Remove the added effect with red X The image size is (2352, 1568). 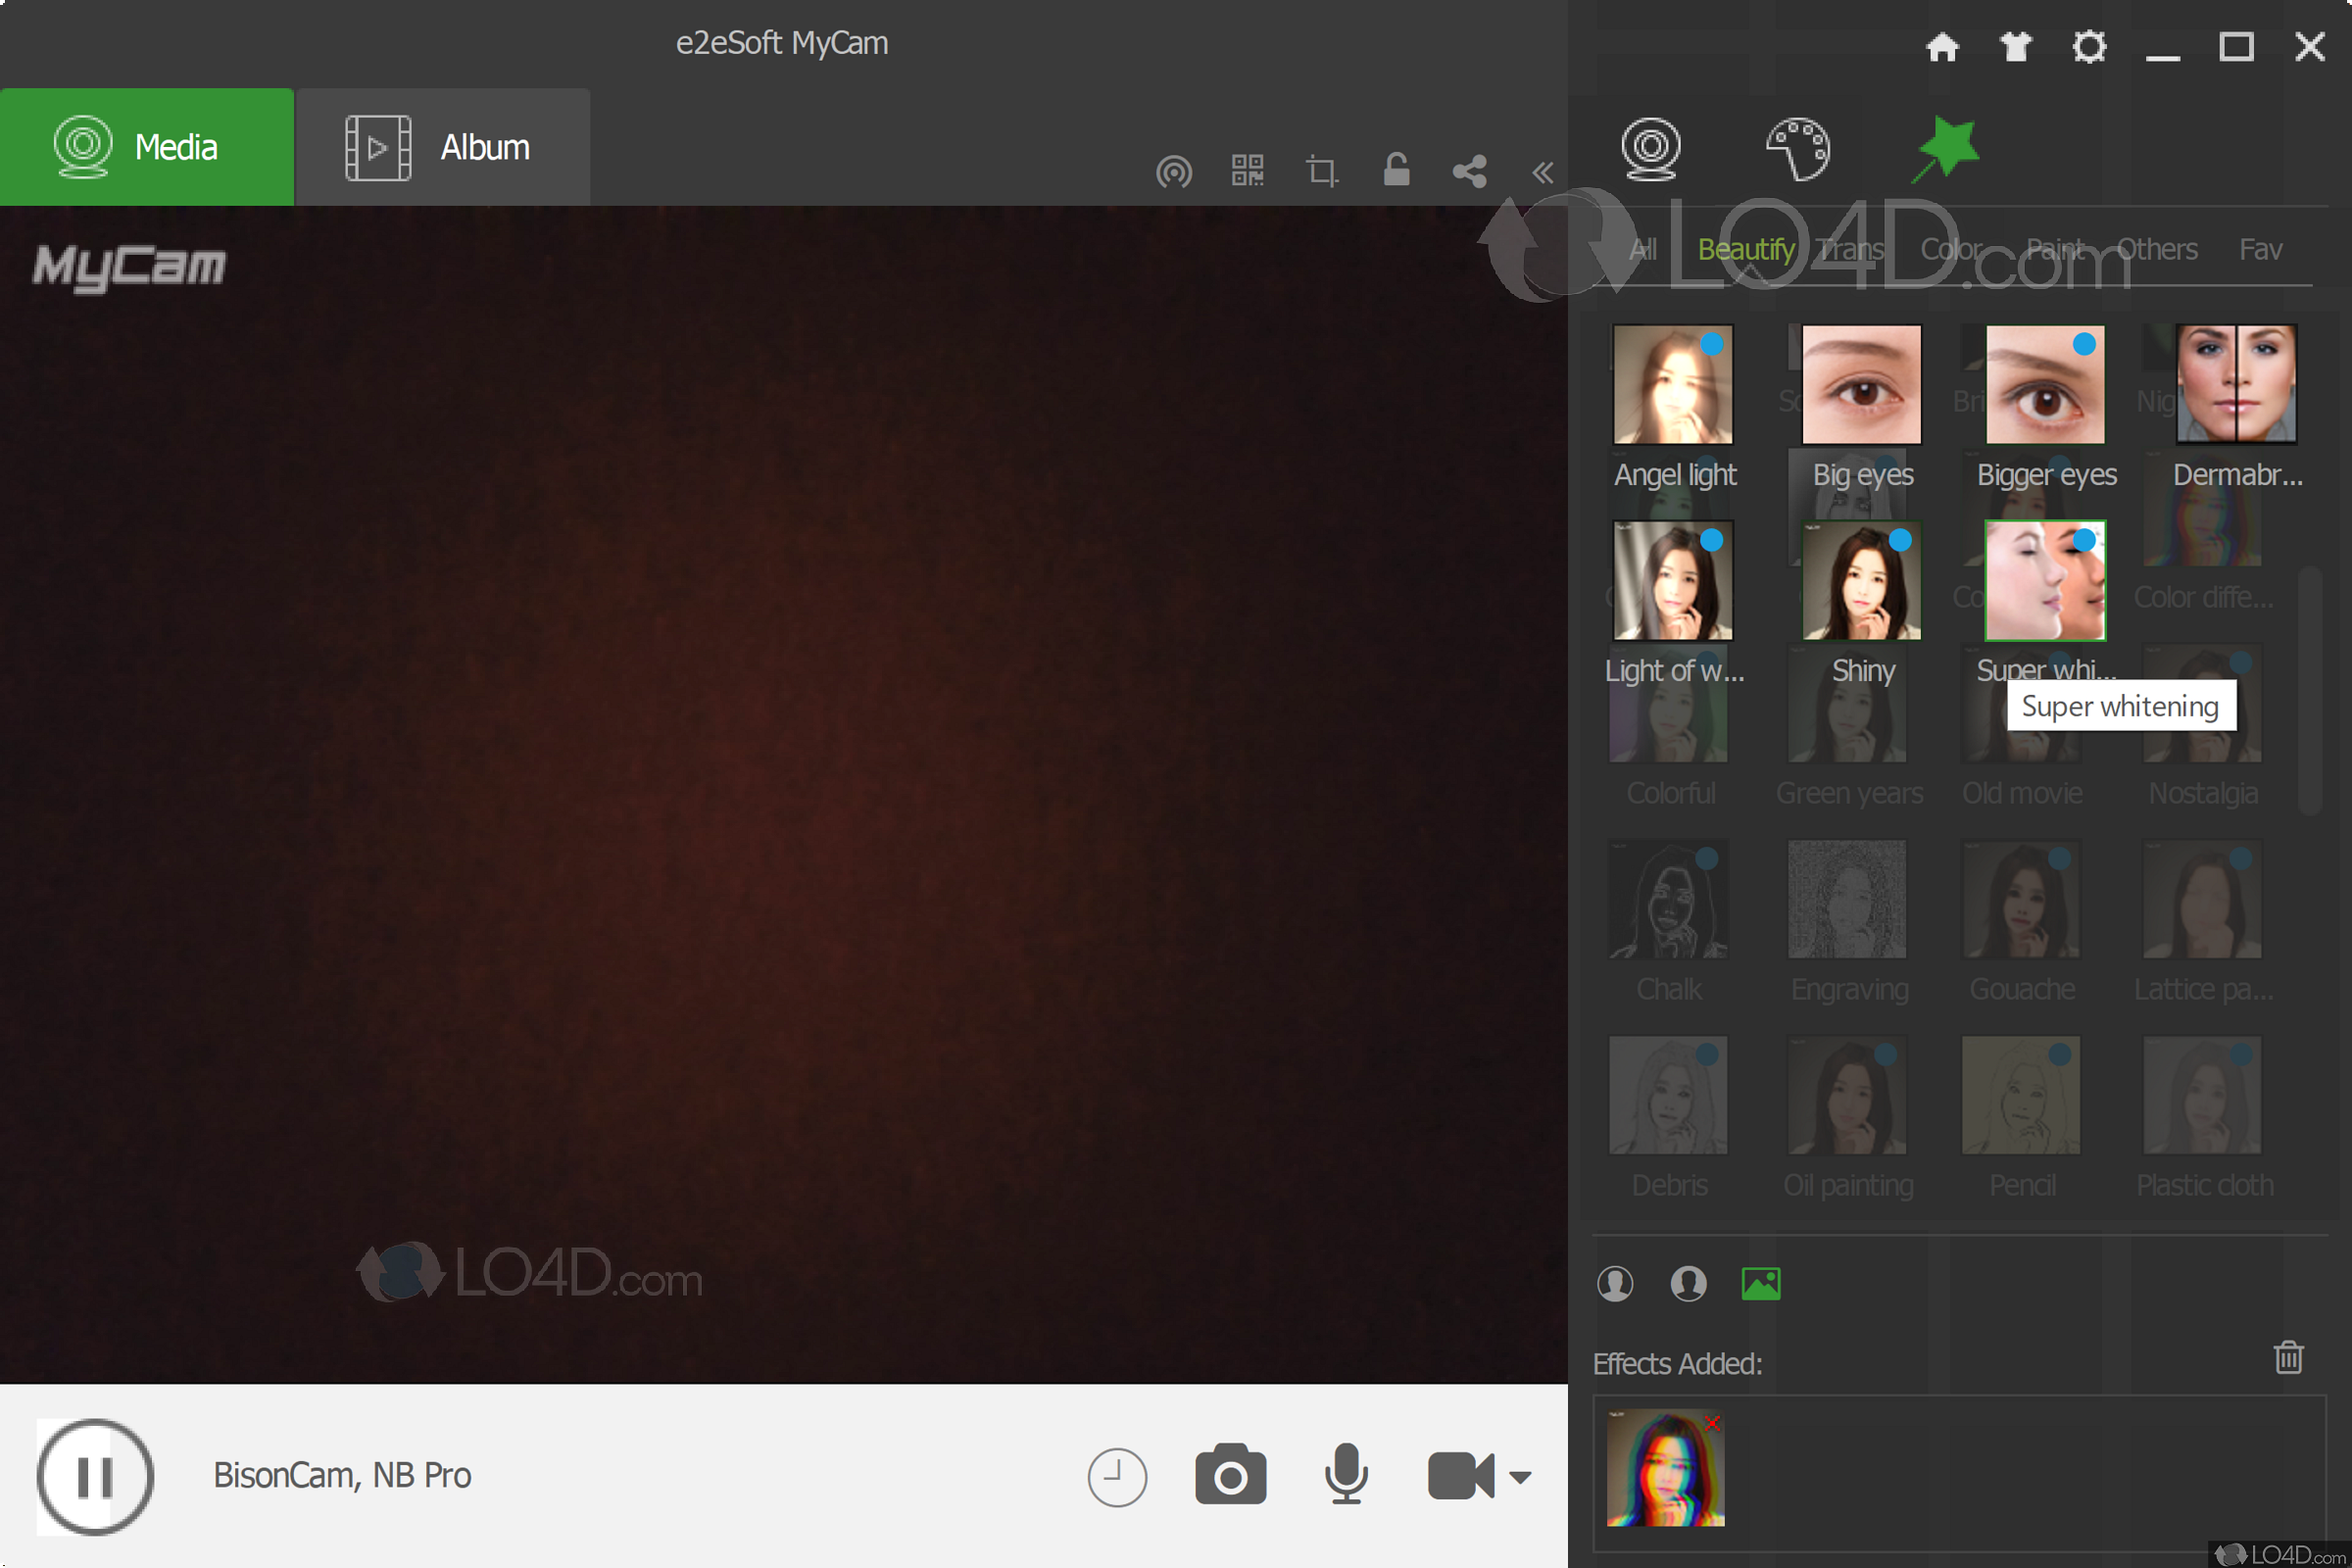[x=1712, y=1423]
